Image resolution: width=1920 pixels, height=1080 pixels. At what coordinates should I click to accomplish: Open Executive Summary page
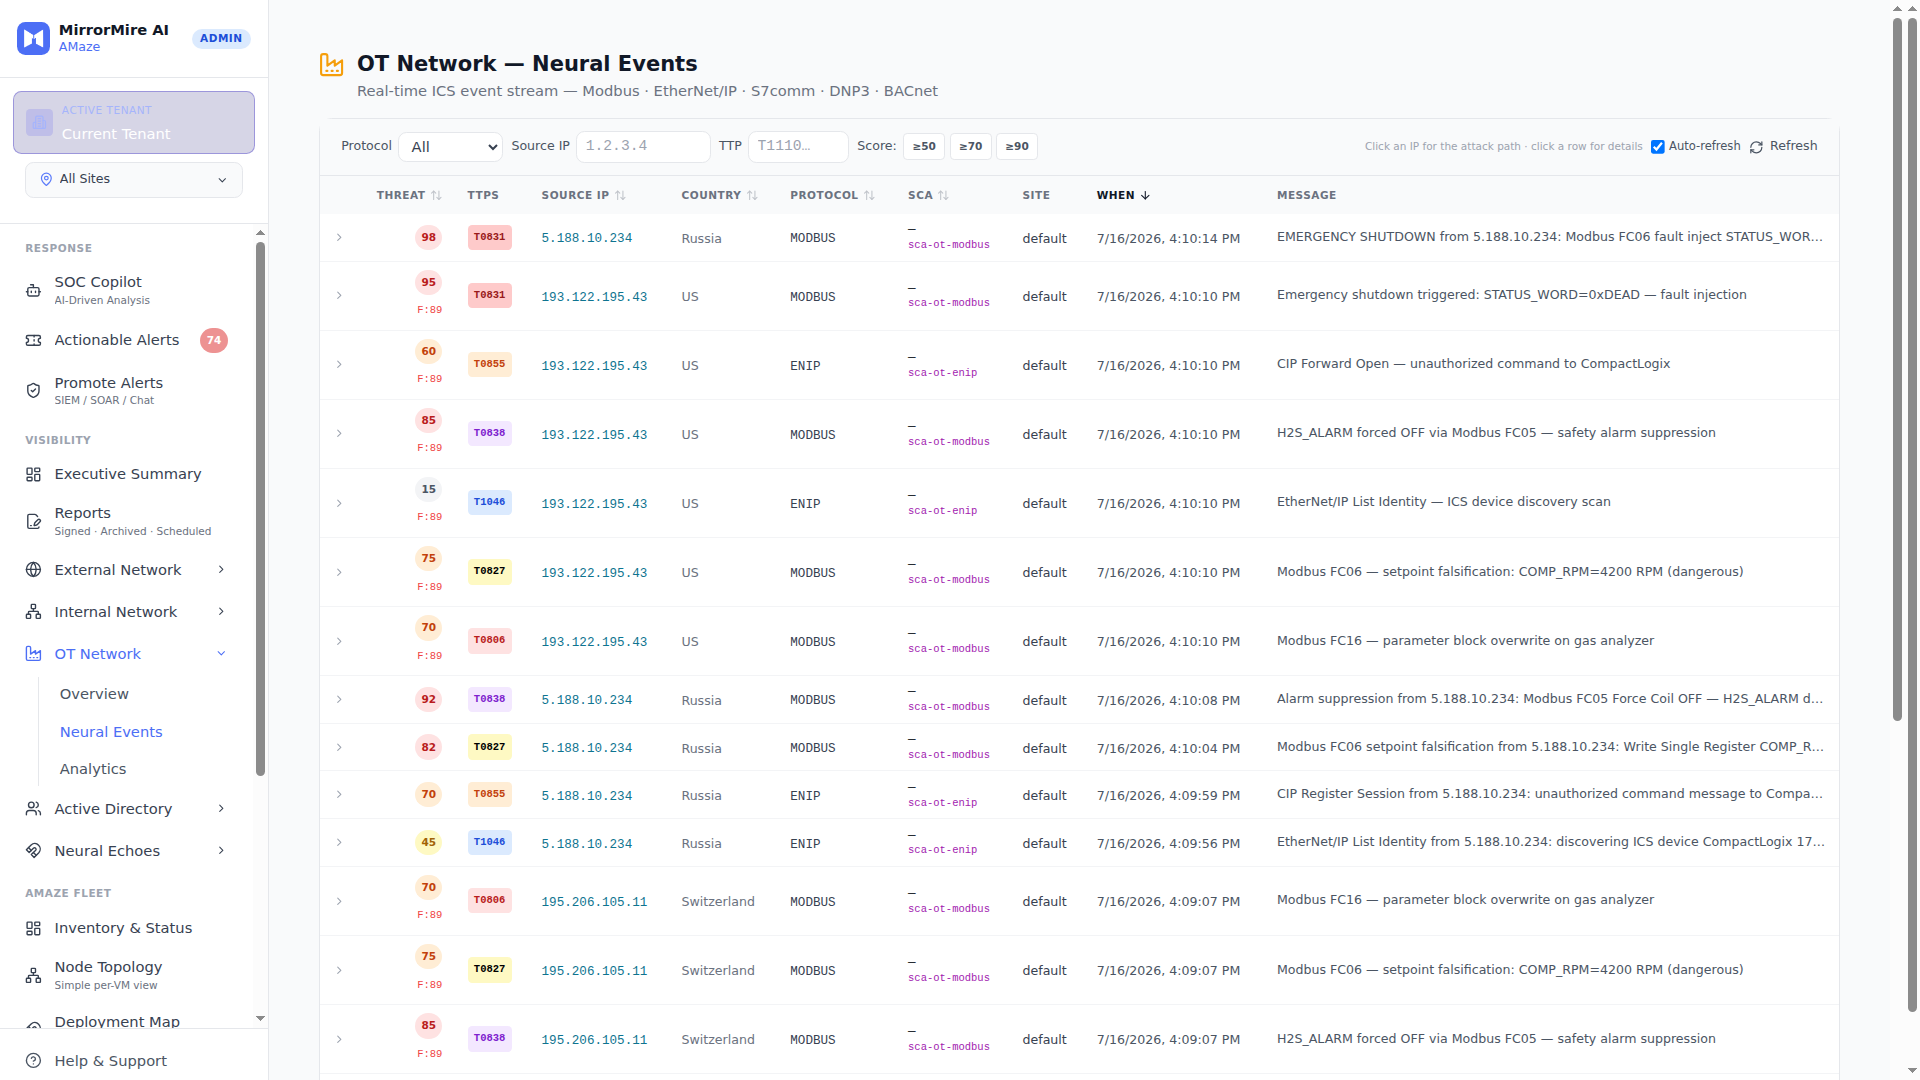[x=128, y=474]
